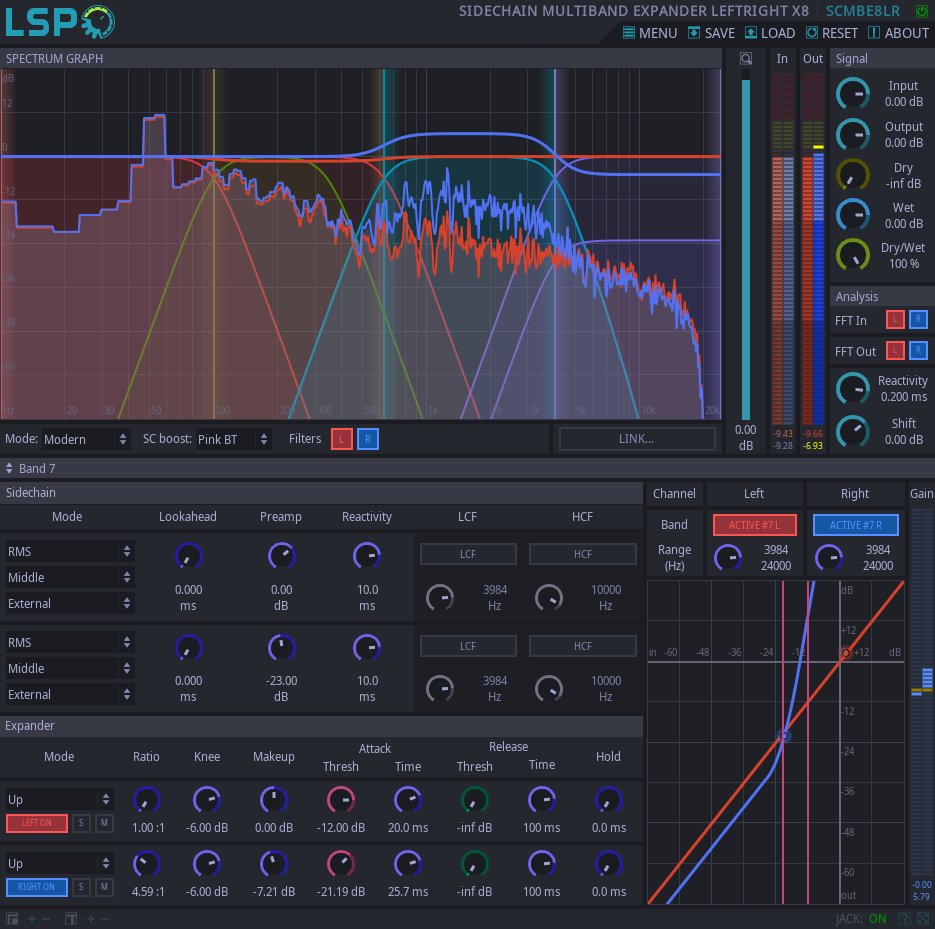Open first sidechain RMS mode dropdown
This screenshot has width=935, height=929.
69,552
